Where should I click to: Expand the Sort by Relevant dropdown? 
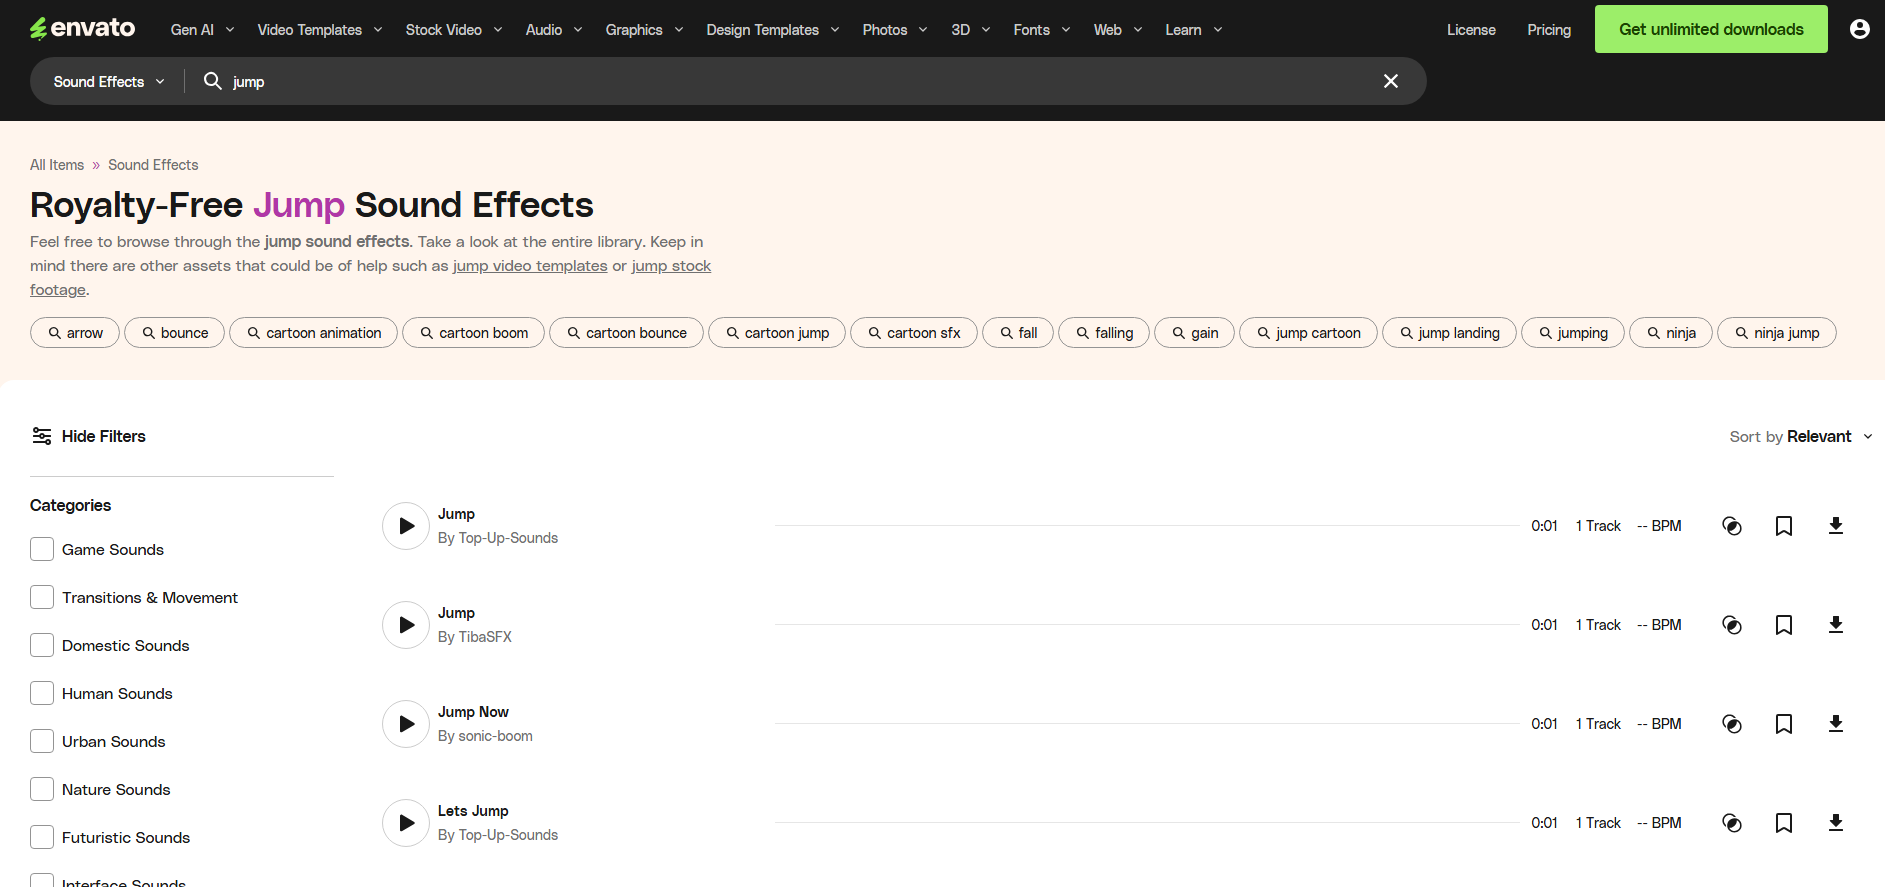tap(1800, 437)
